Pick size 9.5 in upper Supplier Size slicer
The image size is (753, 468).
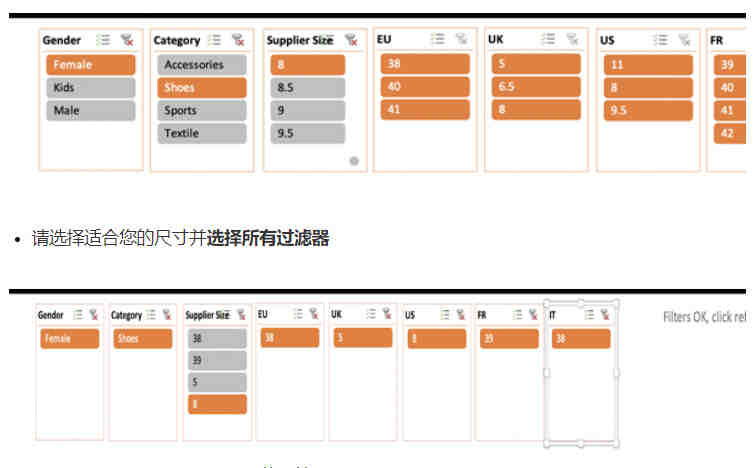(308, 133)
